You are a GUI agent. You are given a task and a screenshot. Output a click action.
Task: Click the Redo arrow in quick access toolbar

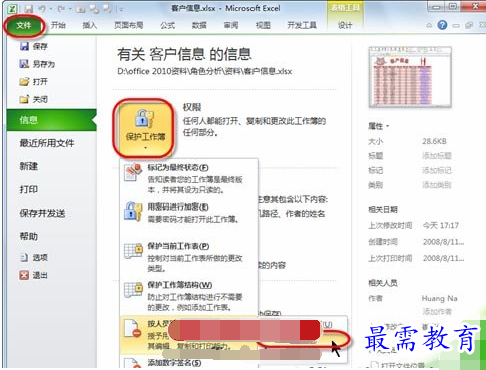(x=61, y=9)
